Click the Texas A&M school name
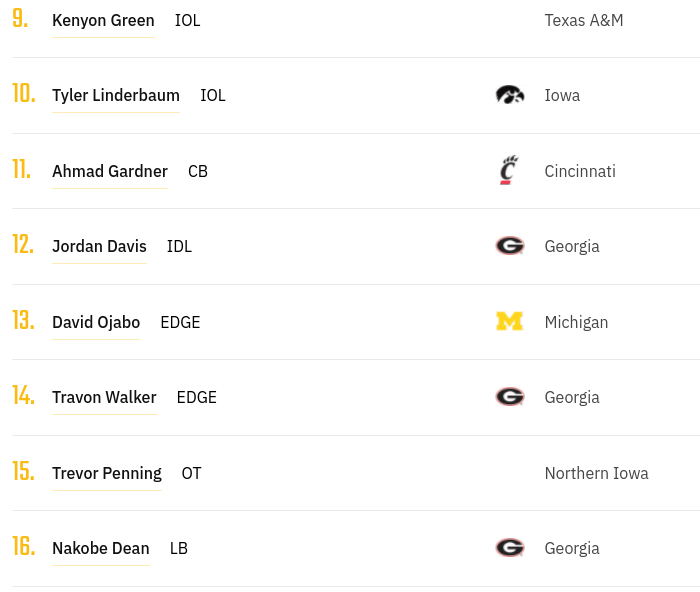The image size is (700, 592). pyautogui.click(x=584, y=21)
